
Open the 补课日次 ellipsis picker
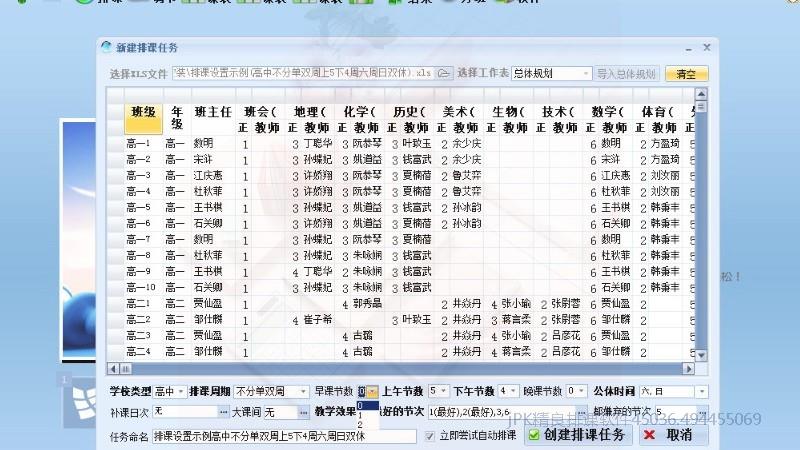tap(223, 412)
